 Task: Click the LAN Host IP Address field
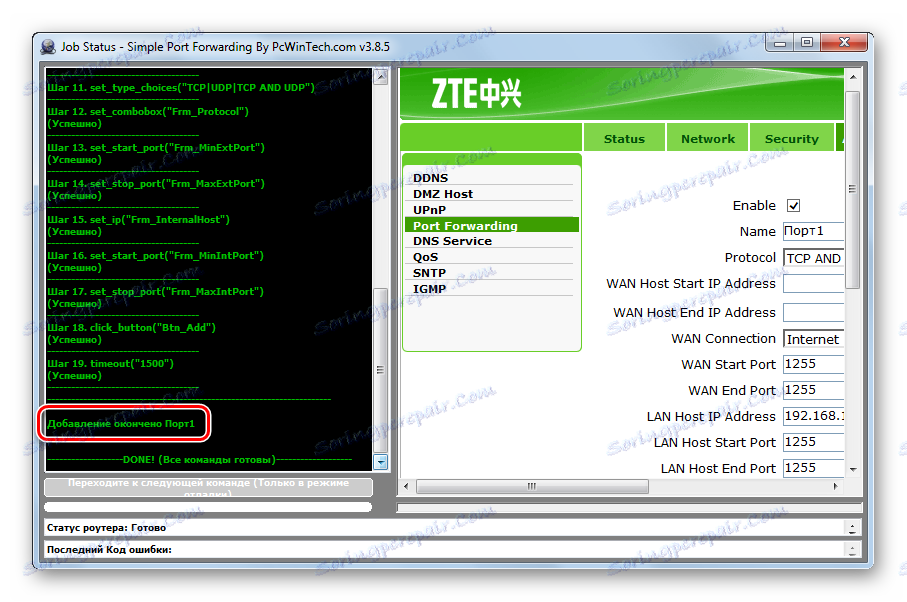click(x=813, y=416)
